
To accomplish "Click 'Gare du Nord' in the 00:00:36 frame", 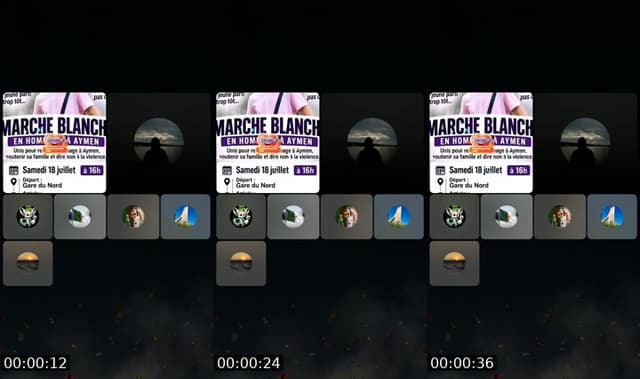I will click(x=469, y=185).
